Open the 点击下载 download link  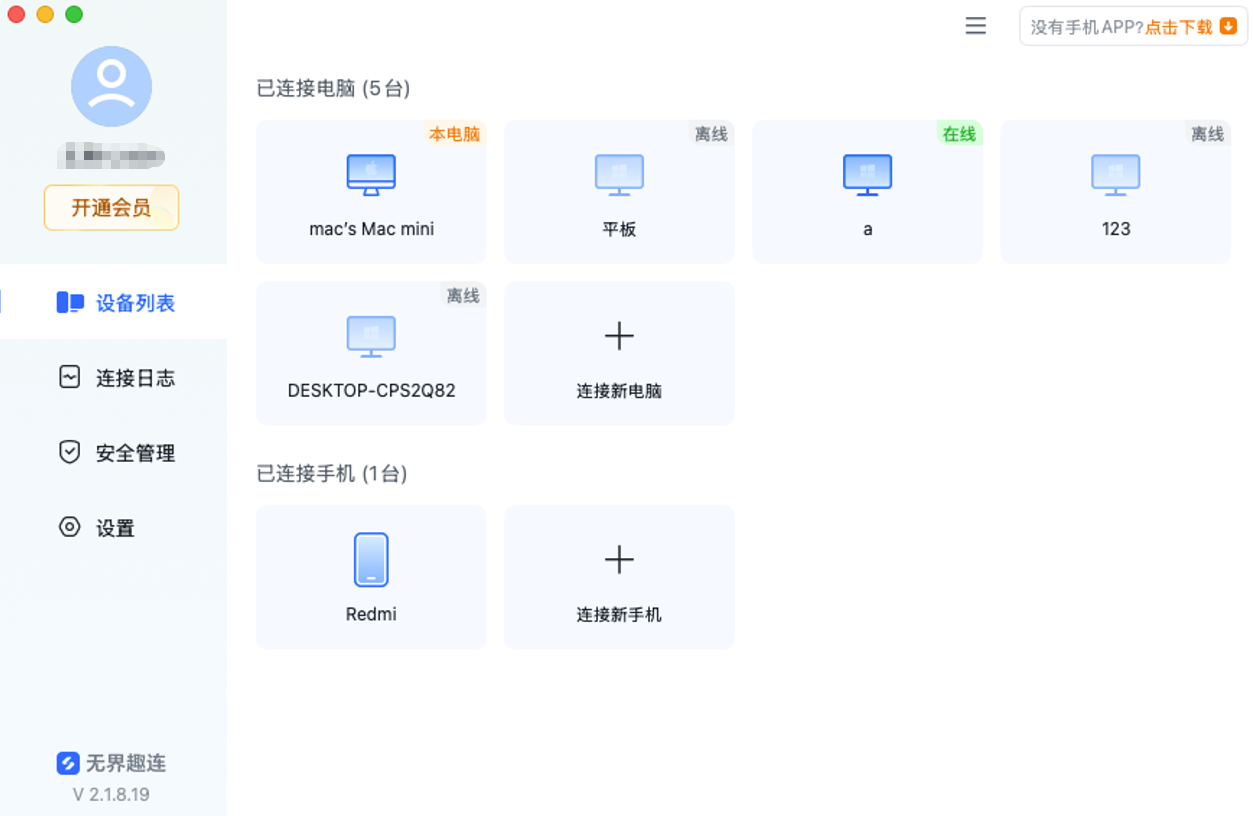1180,27
